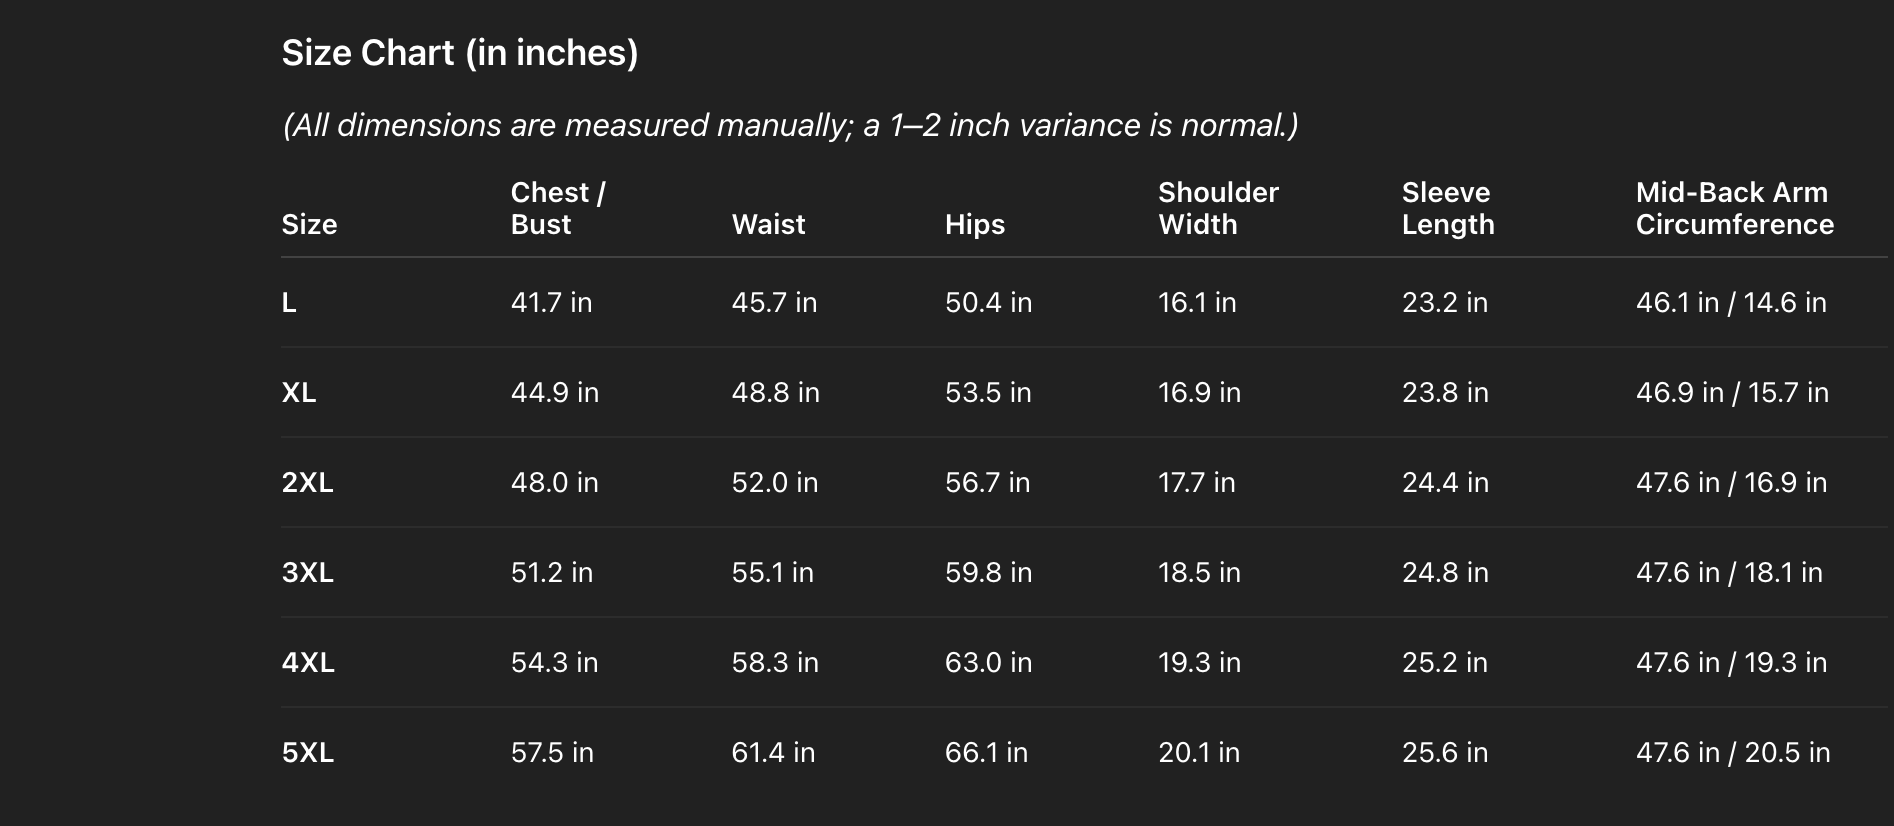The height and width of the screenshot is (826, 1894).
Task: Select the 47.6 in / 20.5 in cell
Action: (x=1732, y=752)
